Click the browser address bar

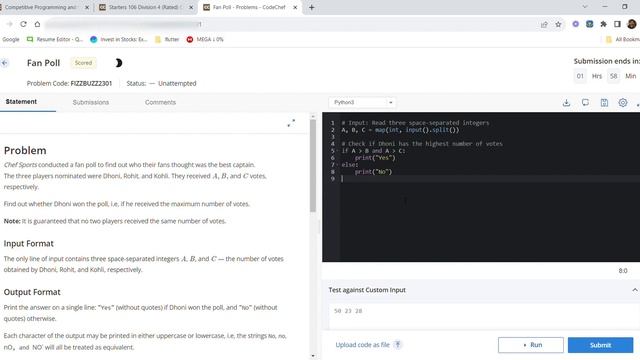(x=286, y=24)
